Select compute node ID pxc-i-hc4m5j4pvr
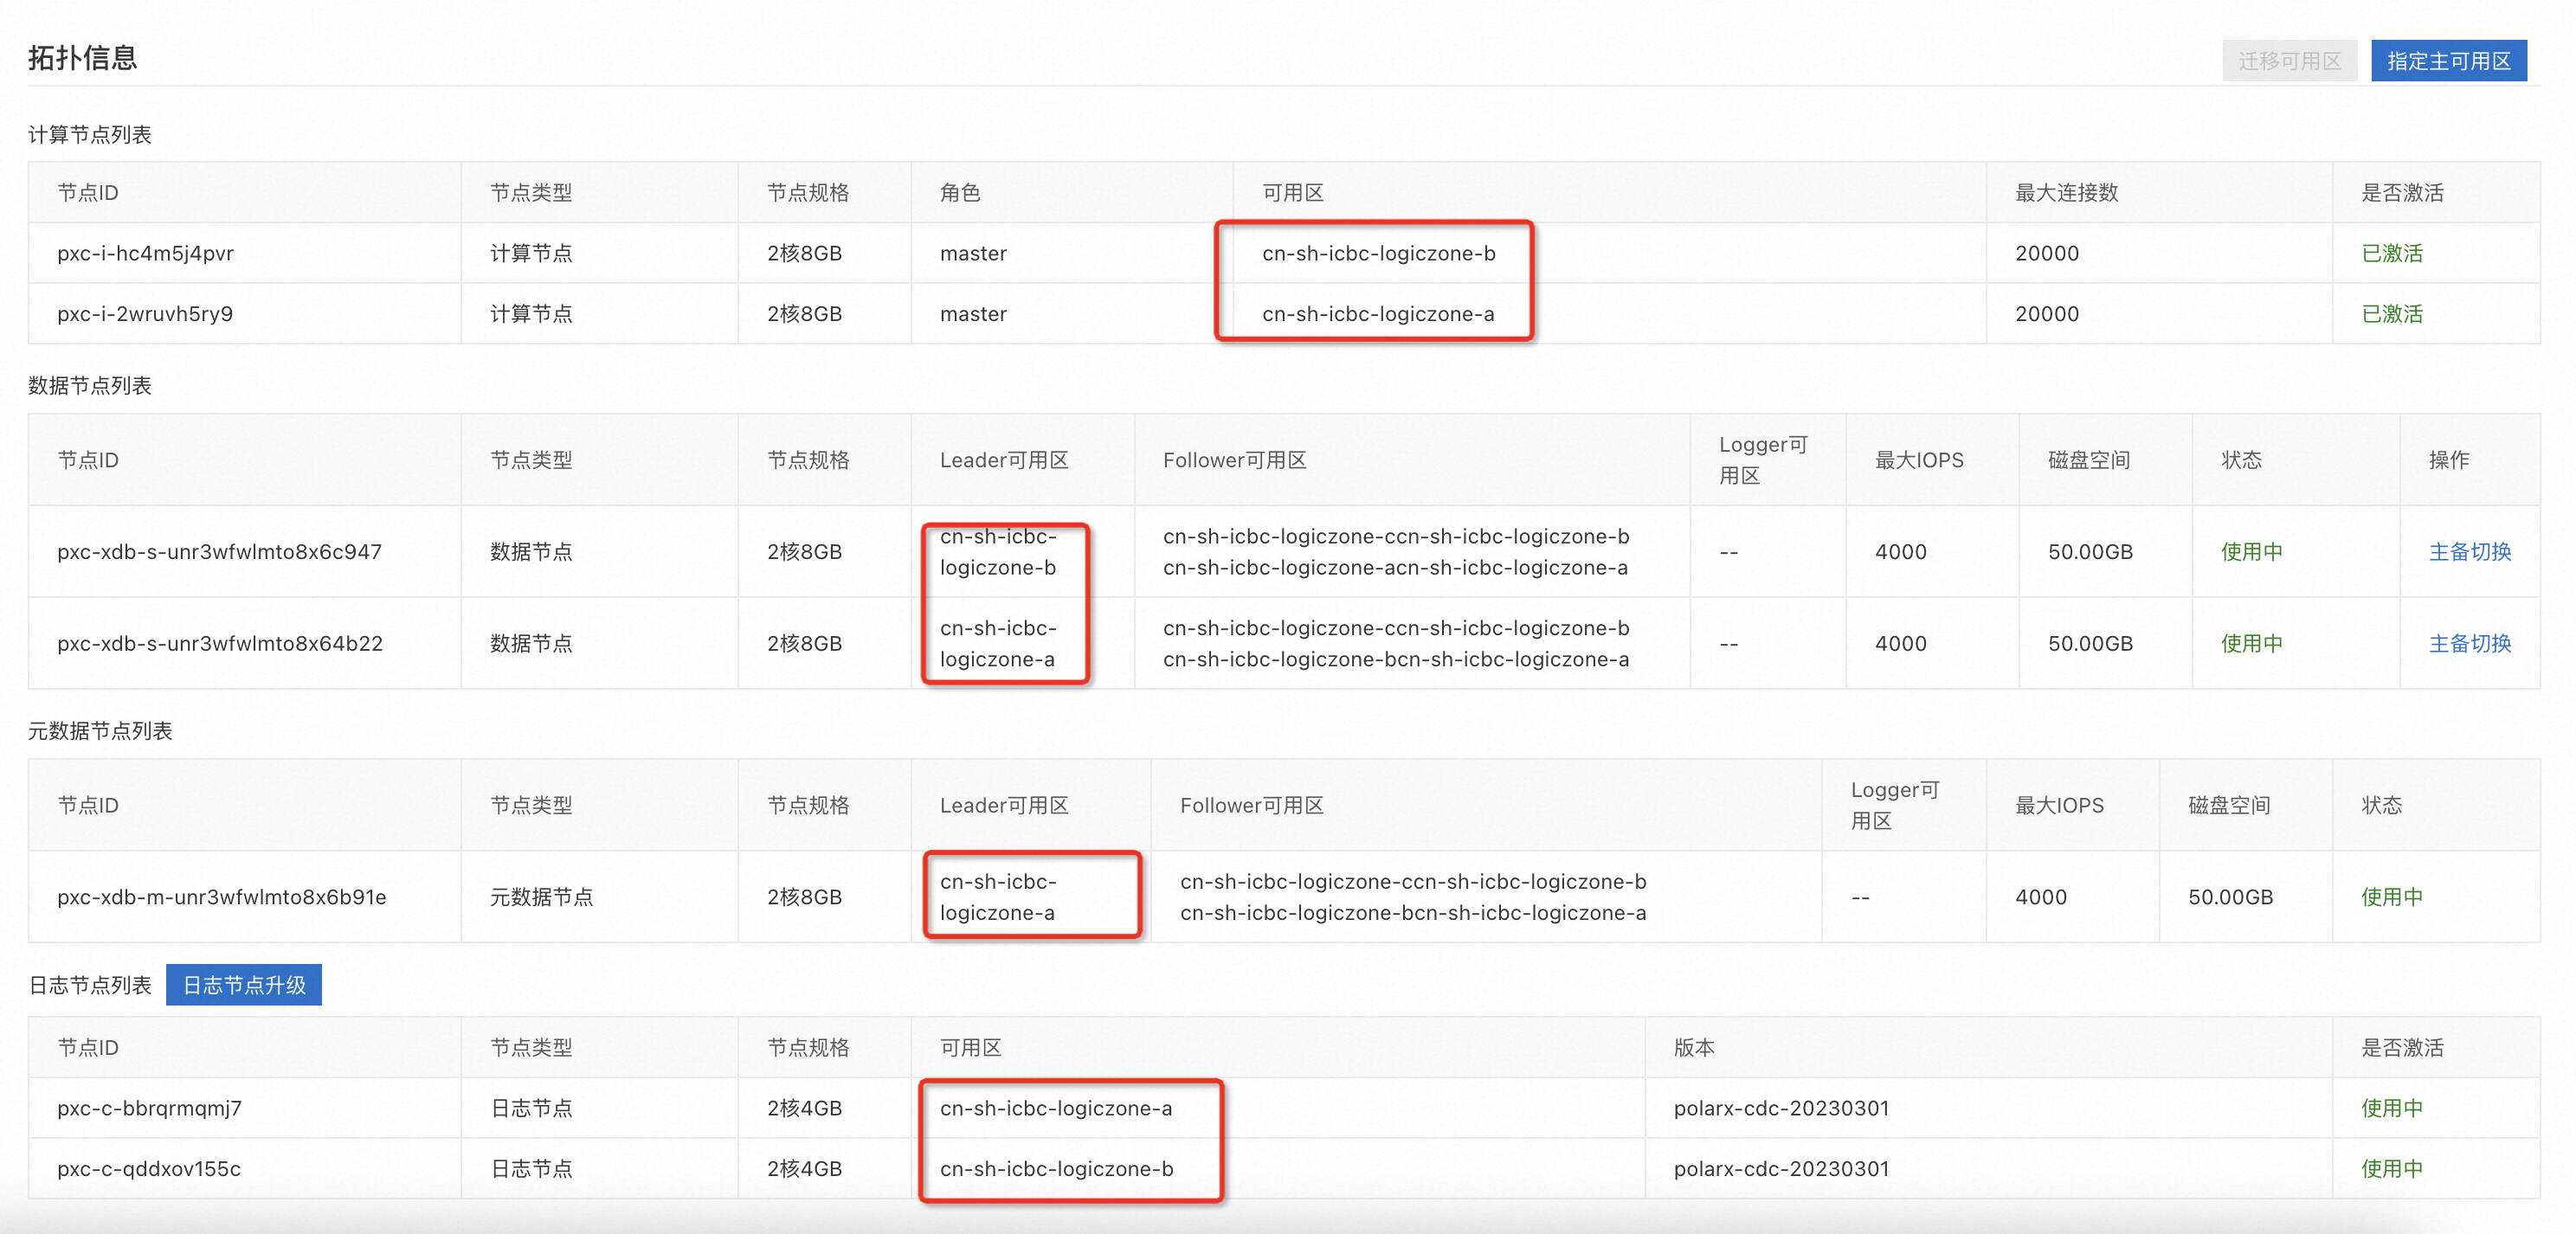 (145, 253)
